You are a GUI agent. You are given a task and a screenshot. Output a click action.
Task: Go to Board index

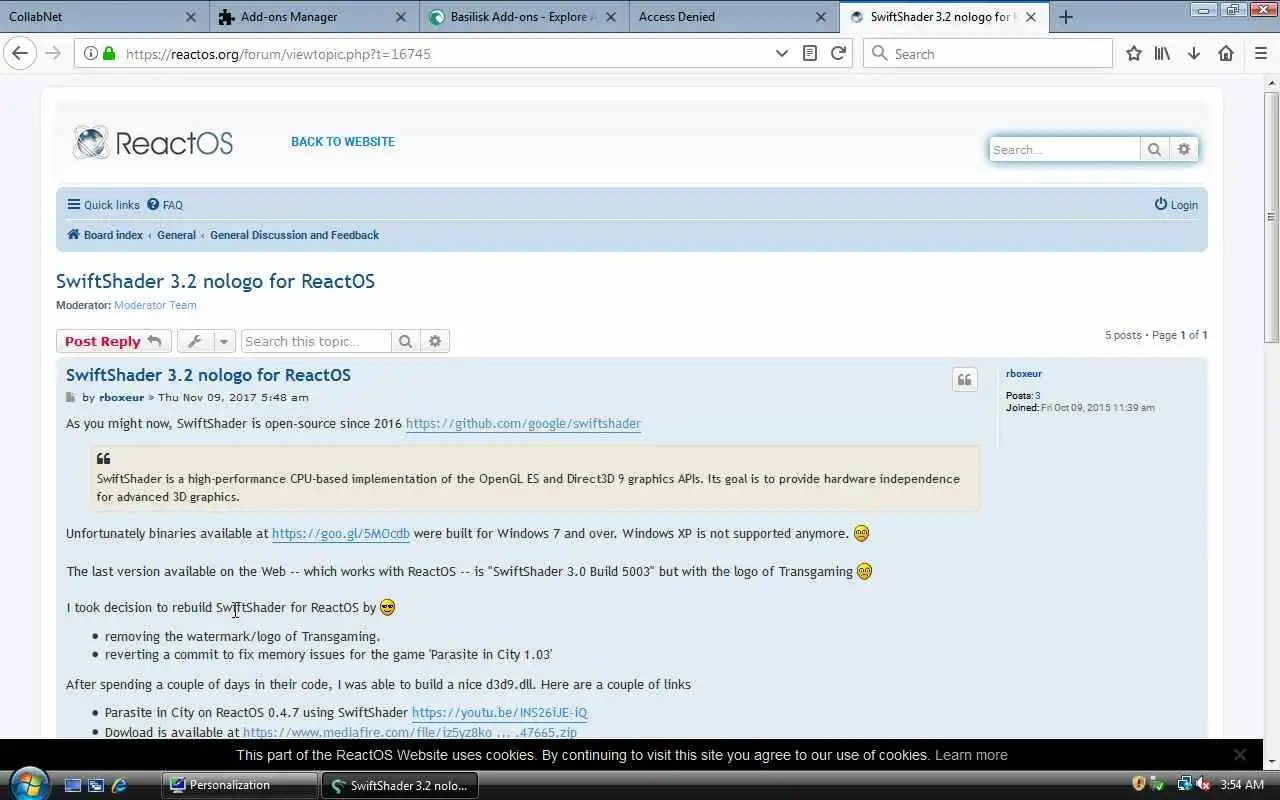coord(105,235)
